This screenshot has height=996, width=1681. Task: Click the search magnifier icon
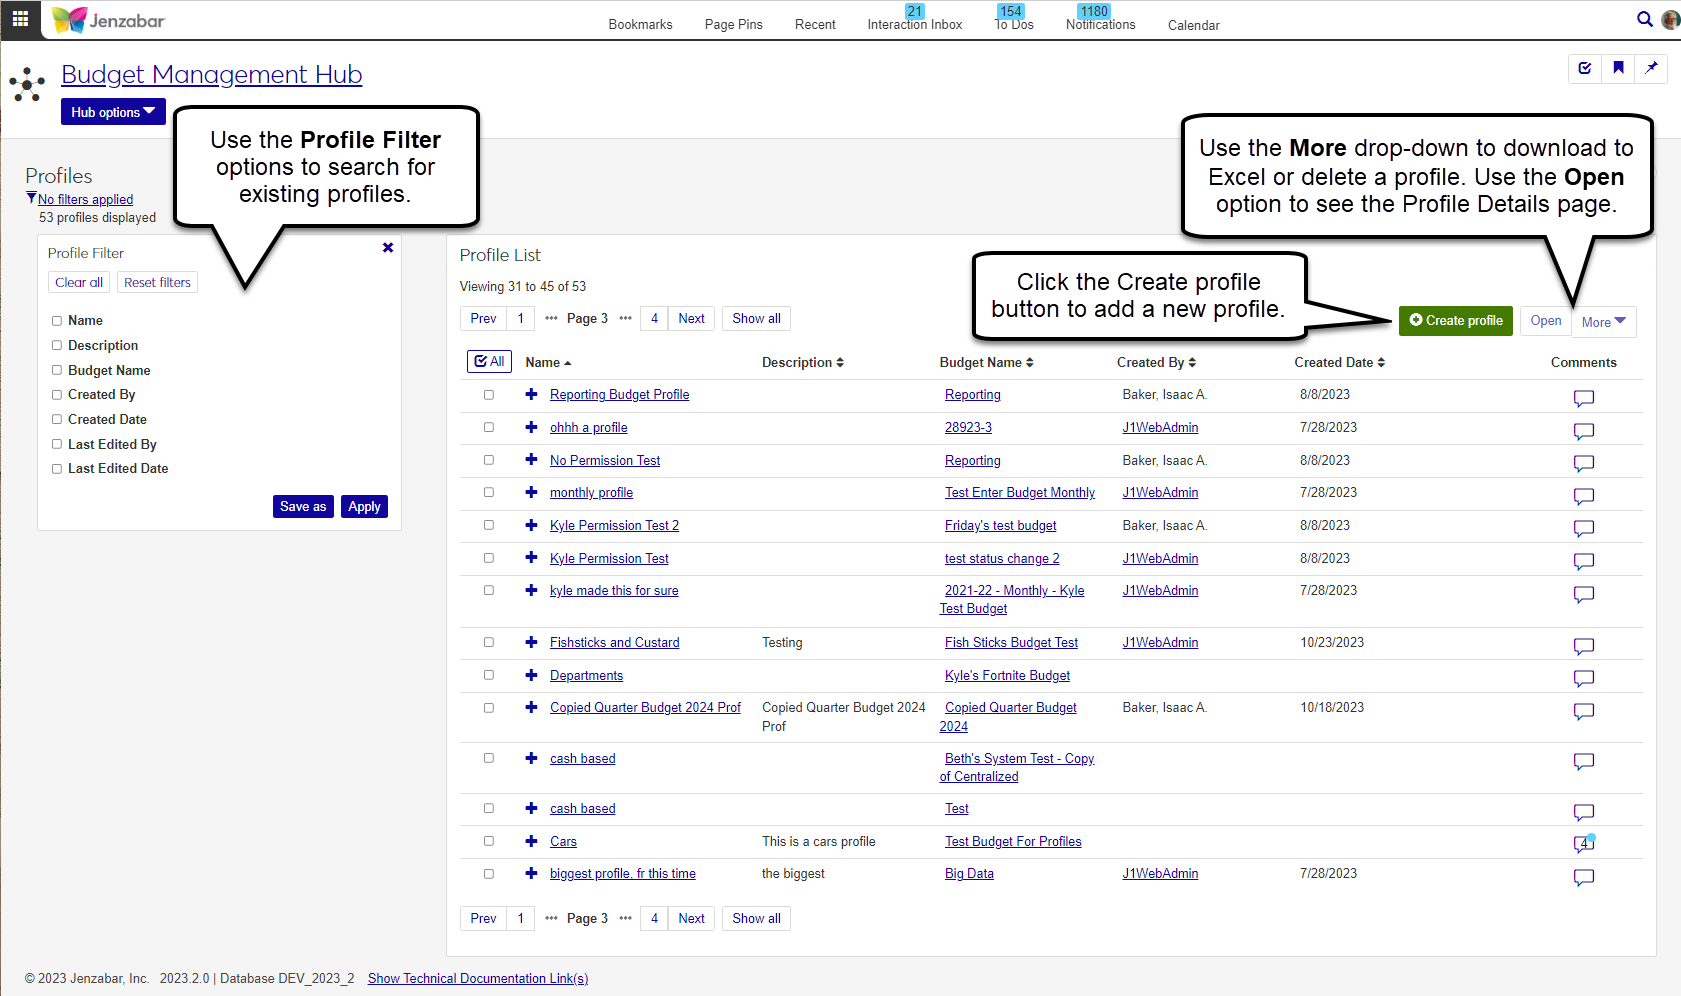[1644, 19]
